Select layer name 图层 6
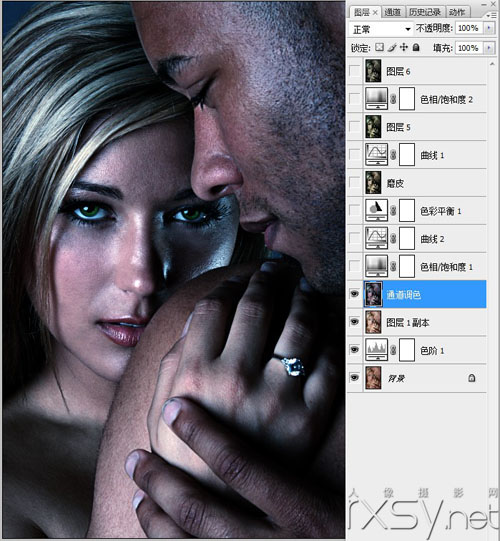 click(x=398, y=71)
